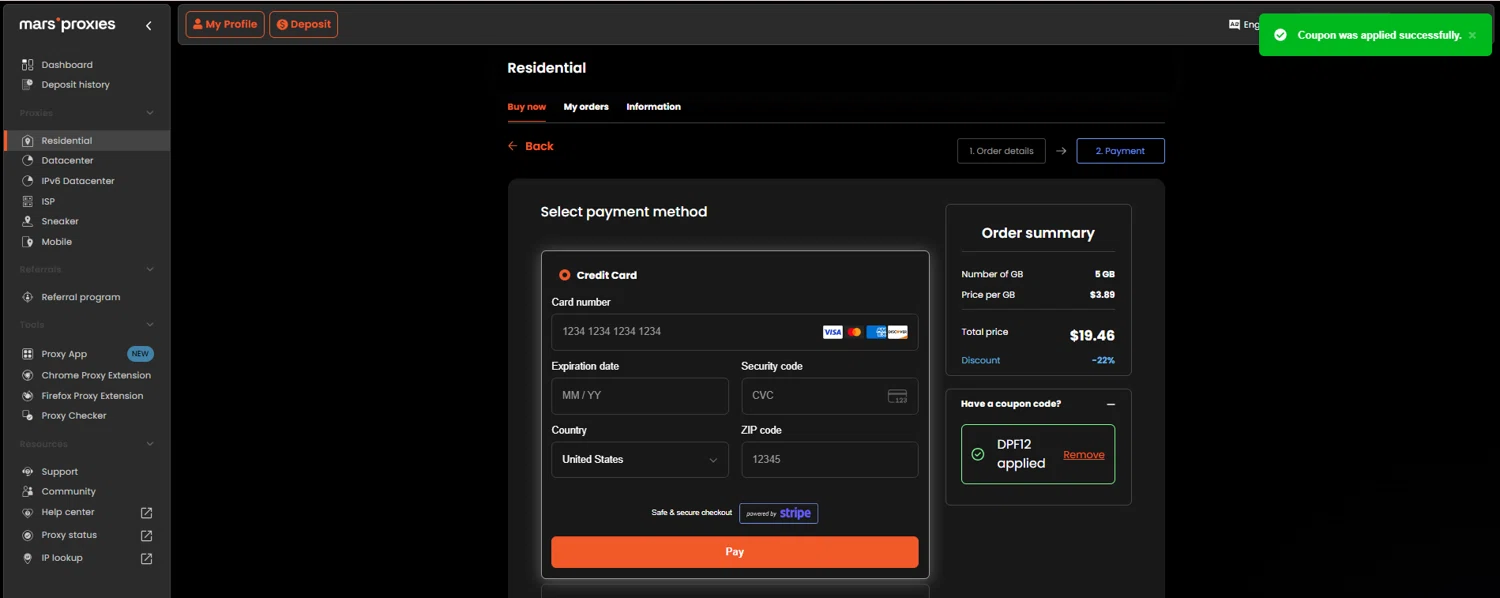Open Support in Resources
1500x598 pixels.
point(59,472)
